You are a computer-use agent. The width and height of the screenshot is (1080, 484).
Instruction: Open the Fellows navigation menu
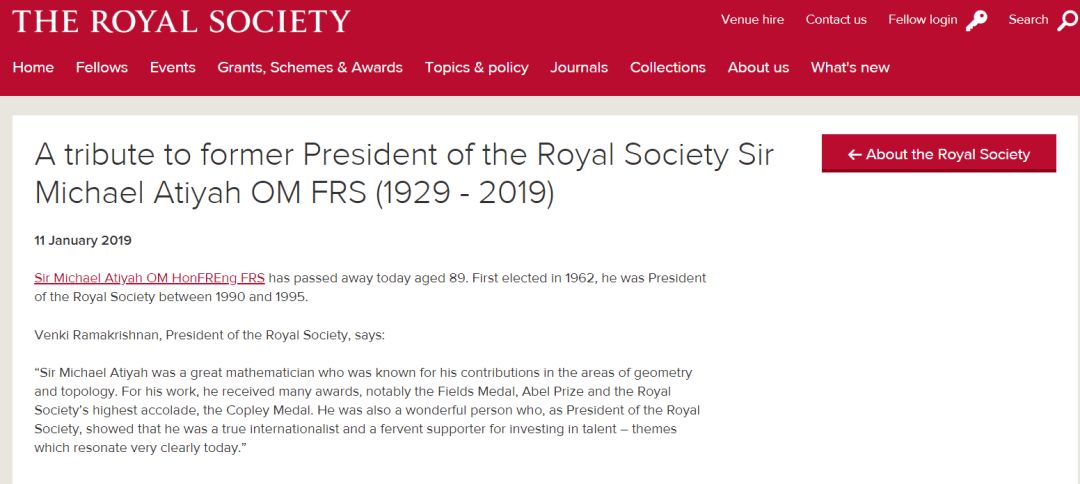coord(101,67)
